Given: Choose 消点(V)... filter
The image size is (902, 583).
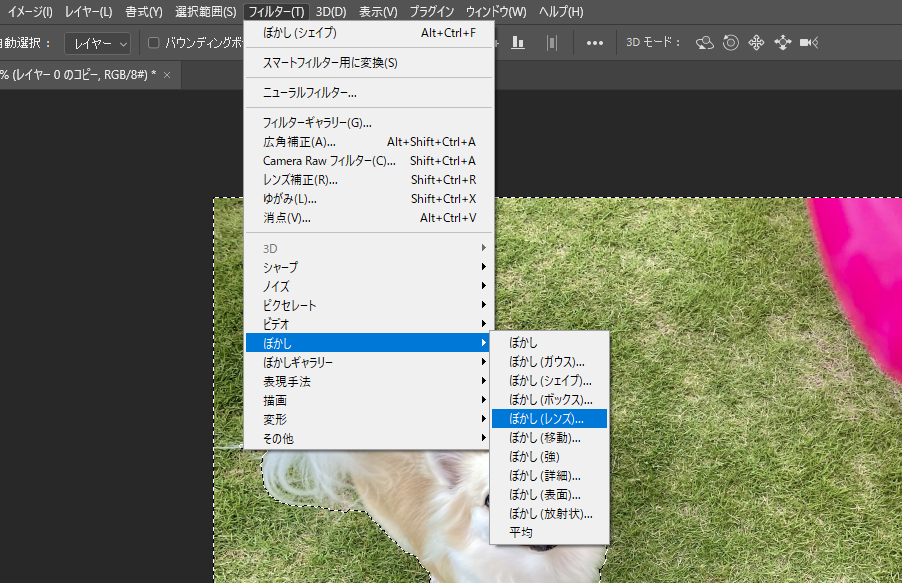Looking at the screenshot, I should coord(369,218).
